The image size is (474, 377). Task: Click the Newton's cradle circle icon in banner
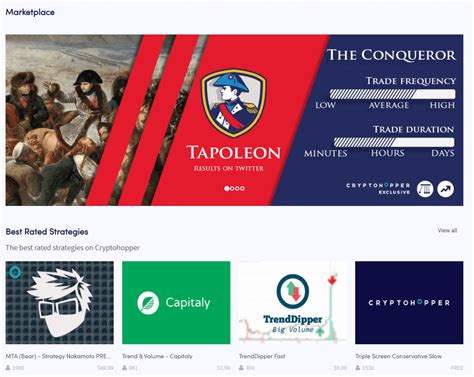tap(425, 189)
